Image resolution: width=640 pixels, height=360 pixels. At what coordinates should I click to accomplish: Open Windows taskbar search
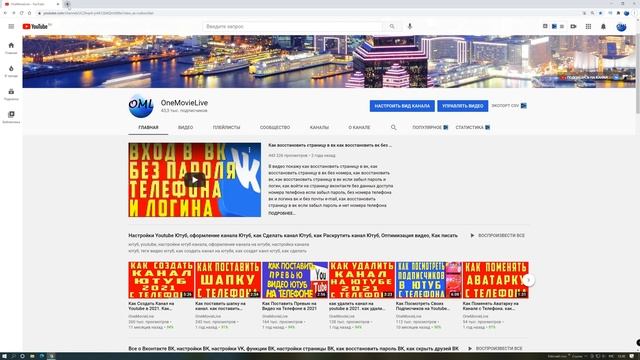(x=13, y=356)
